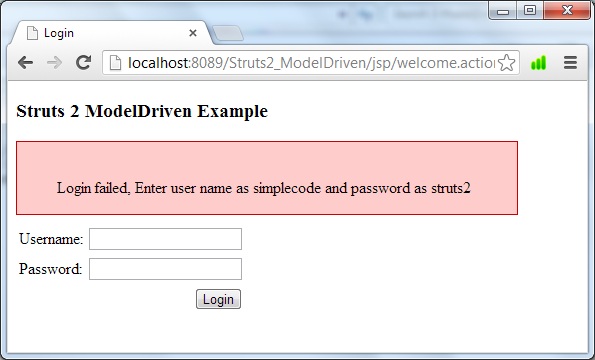Close the browser window

coord(567,11)
